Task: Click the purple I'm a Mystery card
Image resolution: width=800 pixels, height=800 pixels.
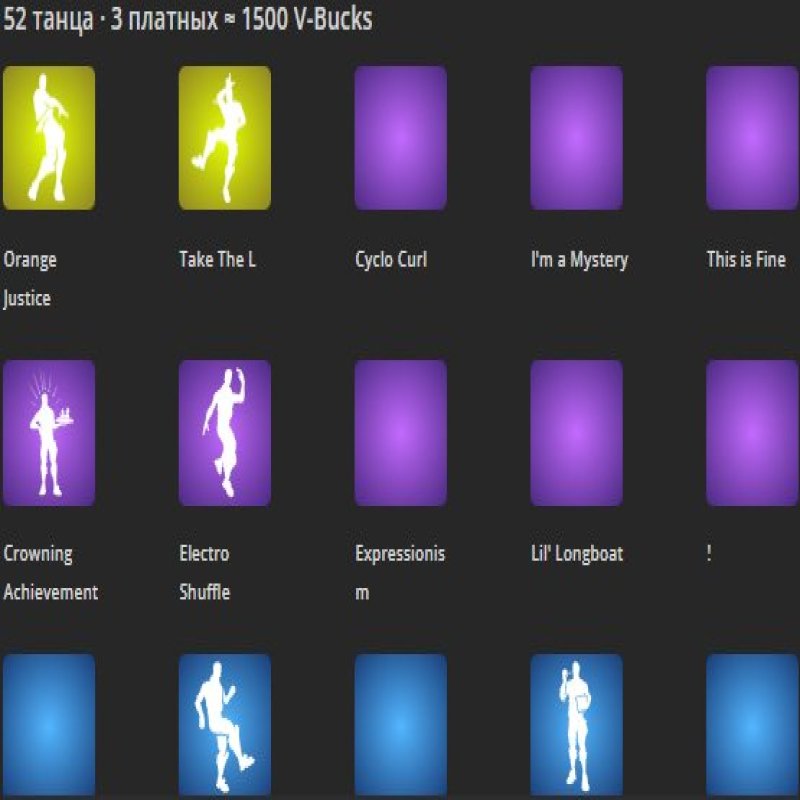Action: (576, 138)
